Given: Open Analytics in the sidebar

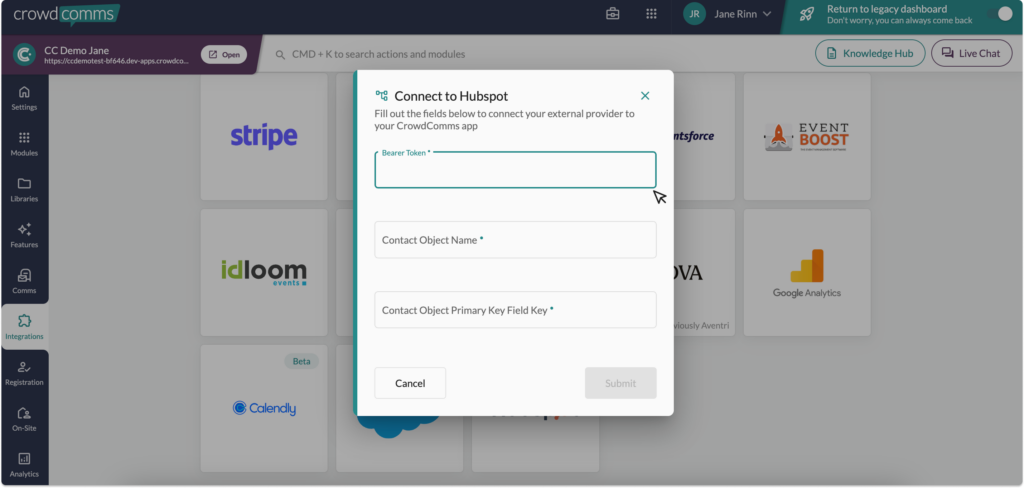Looking at the screenshot, I should 24,464.
